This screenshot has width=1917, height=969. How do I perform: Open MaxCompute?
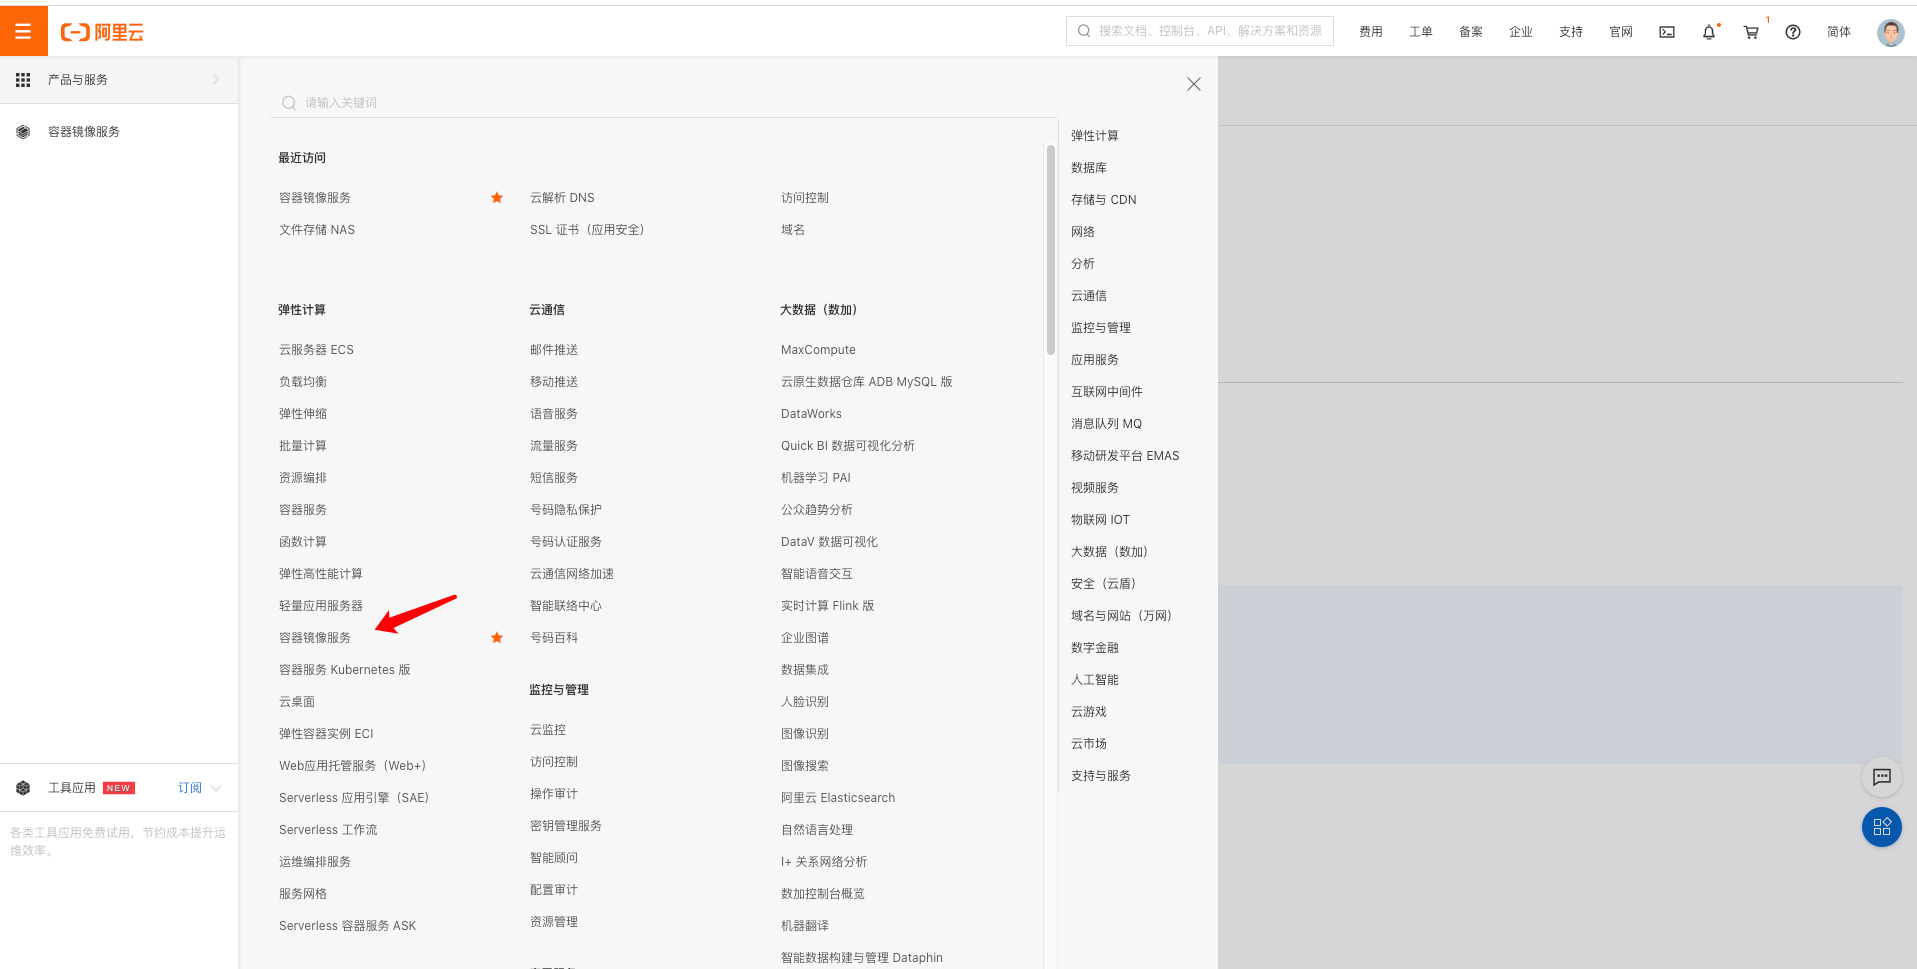point(818,350)
